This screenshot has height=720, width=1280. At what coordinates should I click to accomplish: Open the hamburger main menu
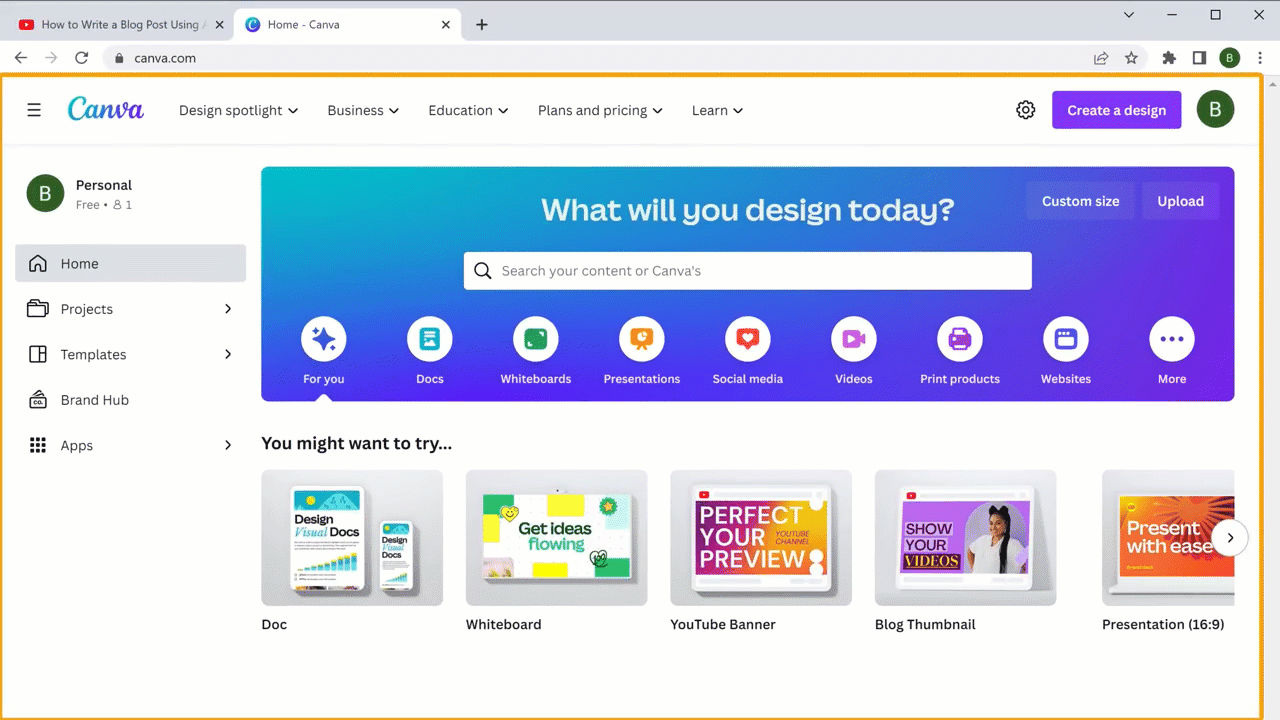click(34, 110)
